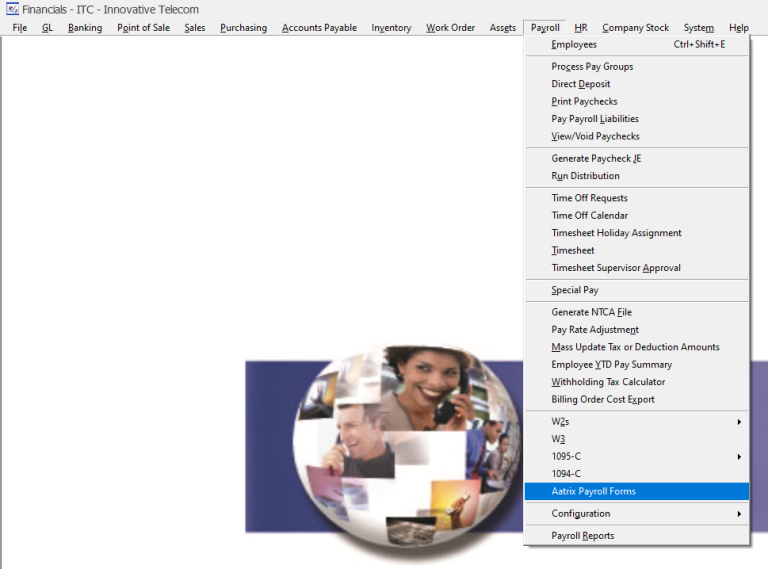Expand the 1095-C submenu arrow

pos(739,457)
